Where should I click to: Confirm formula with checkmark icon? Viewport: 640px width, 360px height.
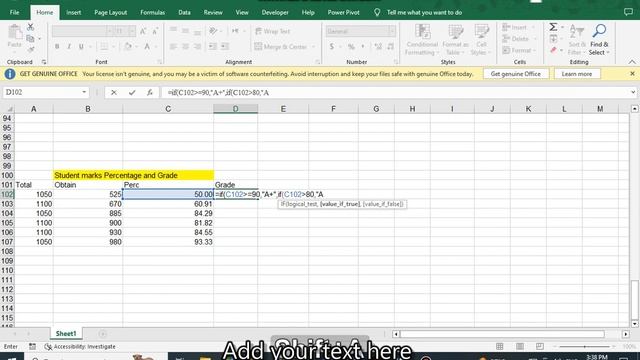(132, 93)
